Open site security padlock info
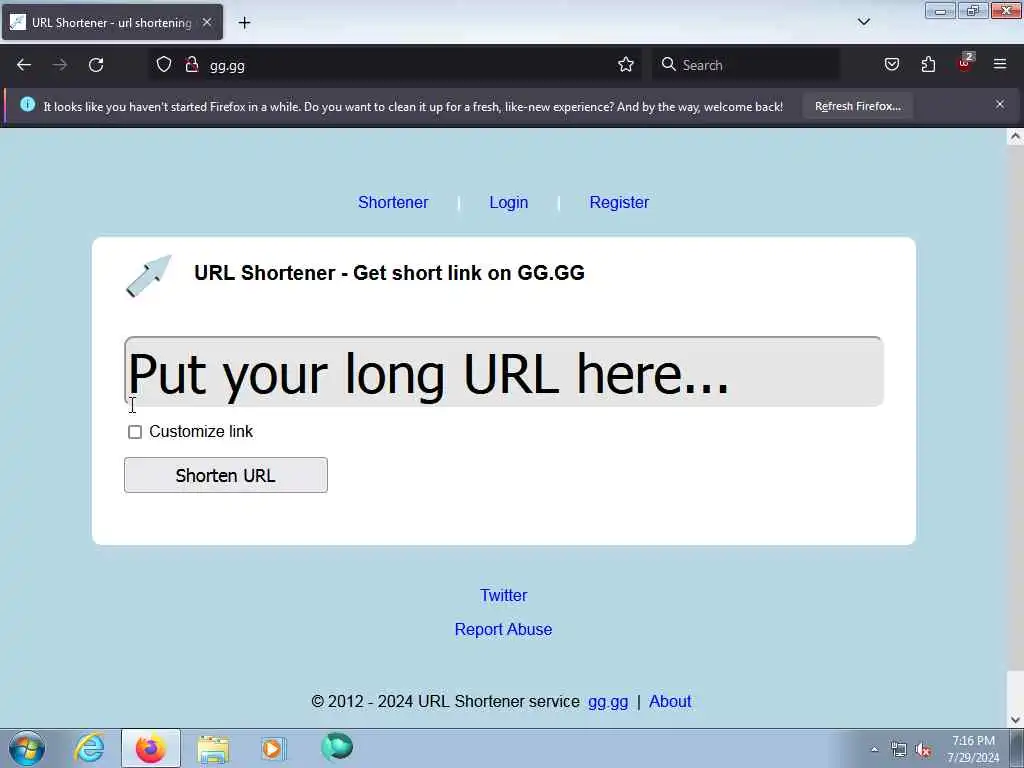1024x768 pixels. (191, 65)
